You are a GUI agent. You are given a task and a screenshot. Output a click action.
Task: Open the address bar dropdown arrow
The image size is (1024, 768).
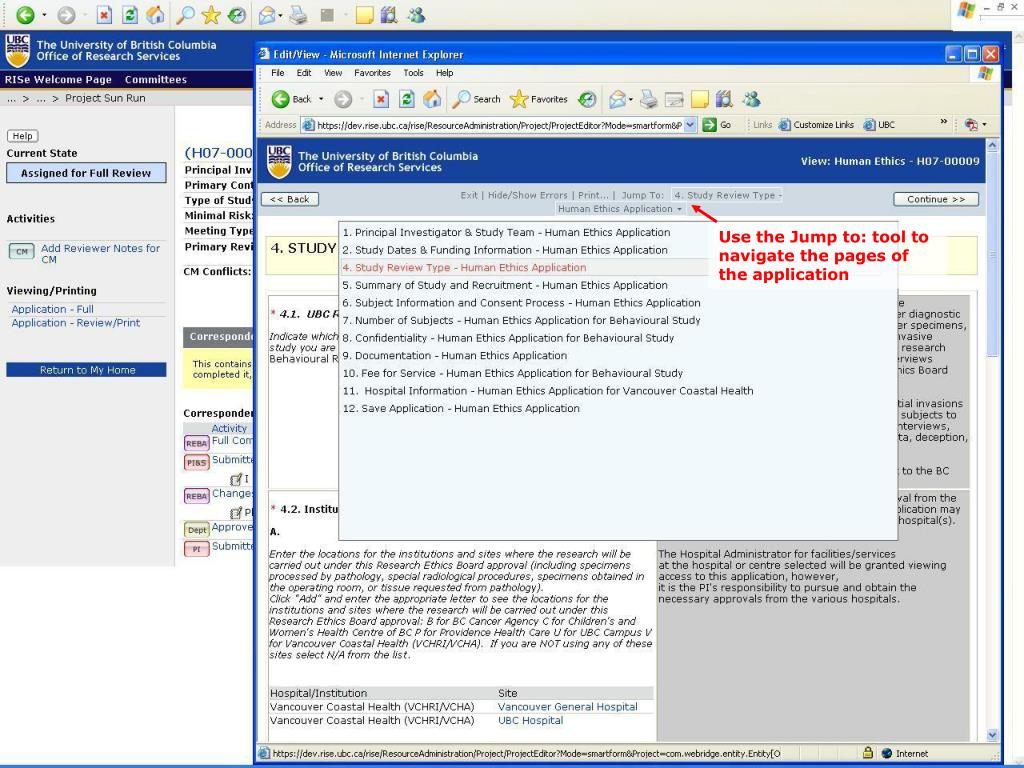[690, 125]
